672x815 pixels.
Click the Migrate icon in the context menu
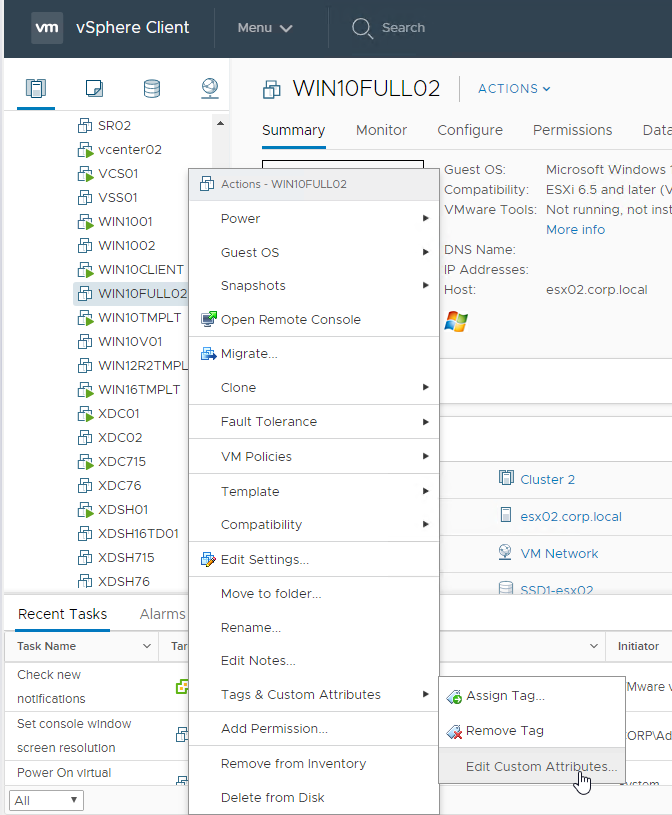[208, 353]
